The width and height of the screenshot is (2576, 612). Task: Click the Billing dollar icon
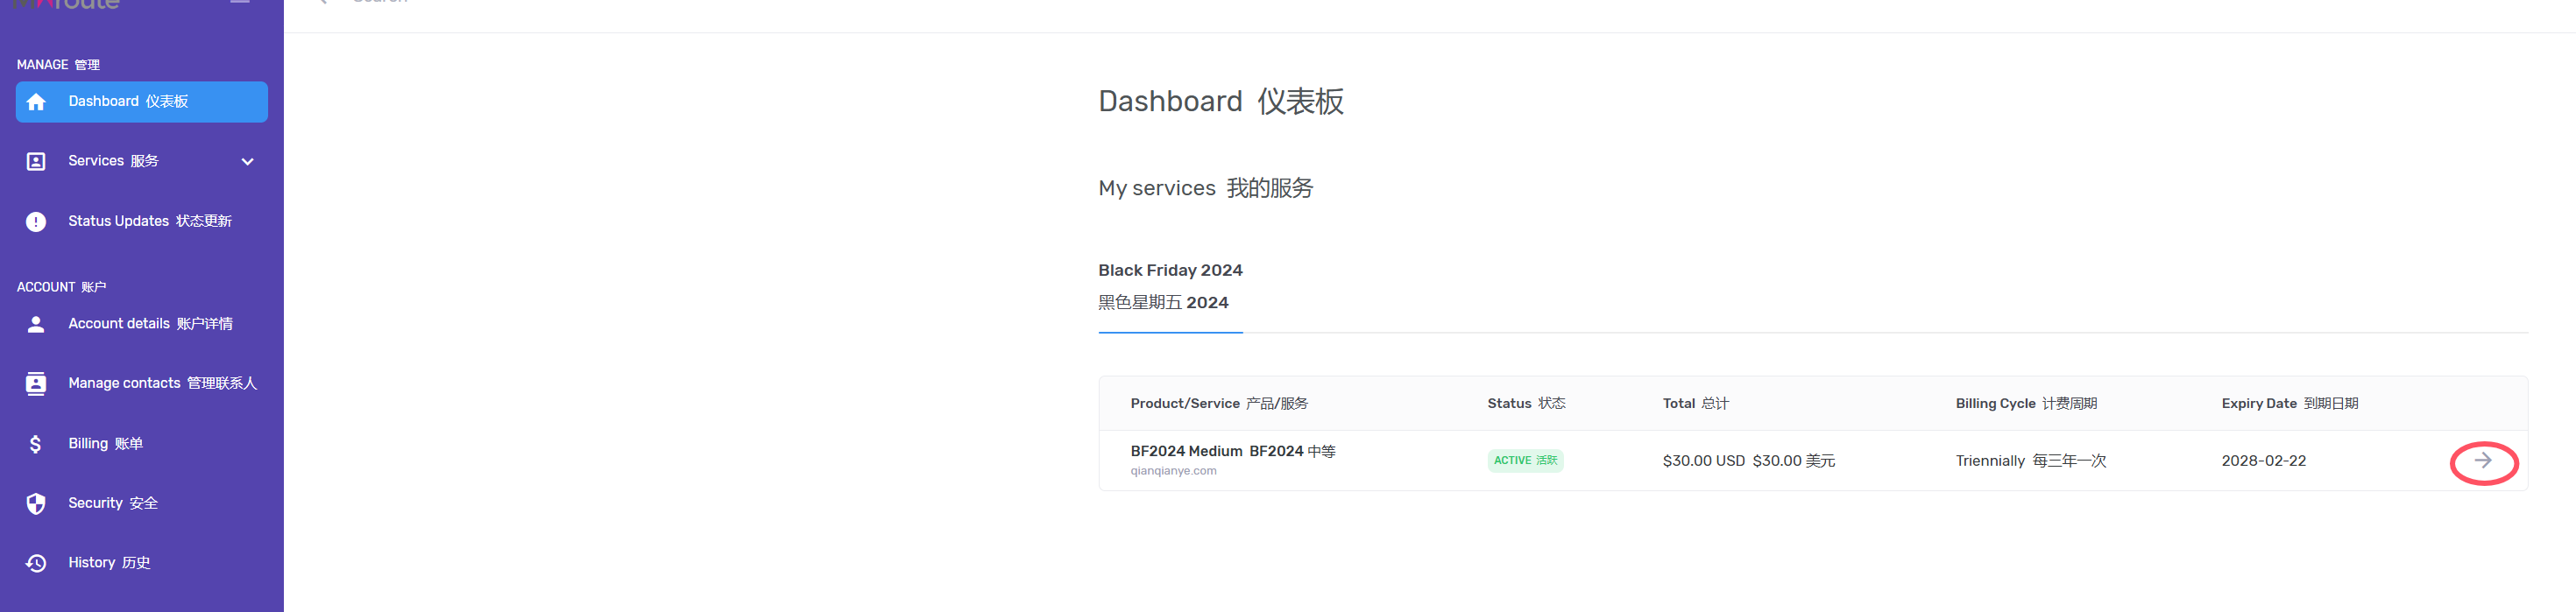(36, 443)
